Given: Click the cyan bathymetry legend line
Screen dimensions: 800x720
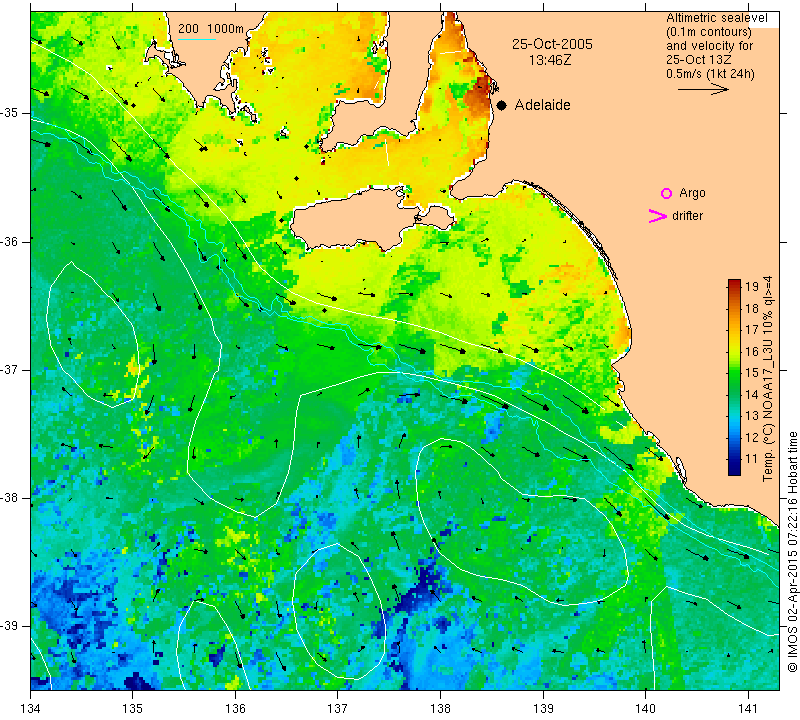Looking at the screenshot, I should 197,39.
